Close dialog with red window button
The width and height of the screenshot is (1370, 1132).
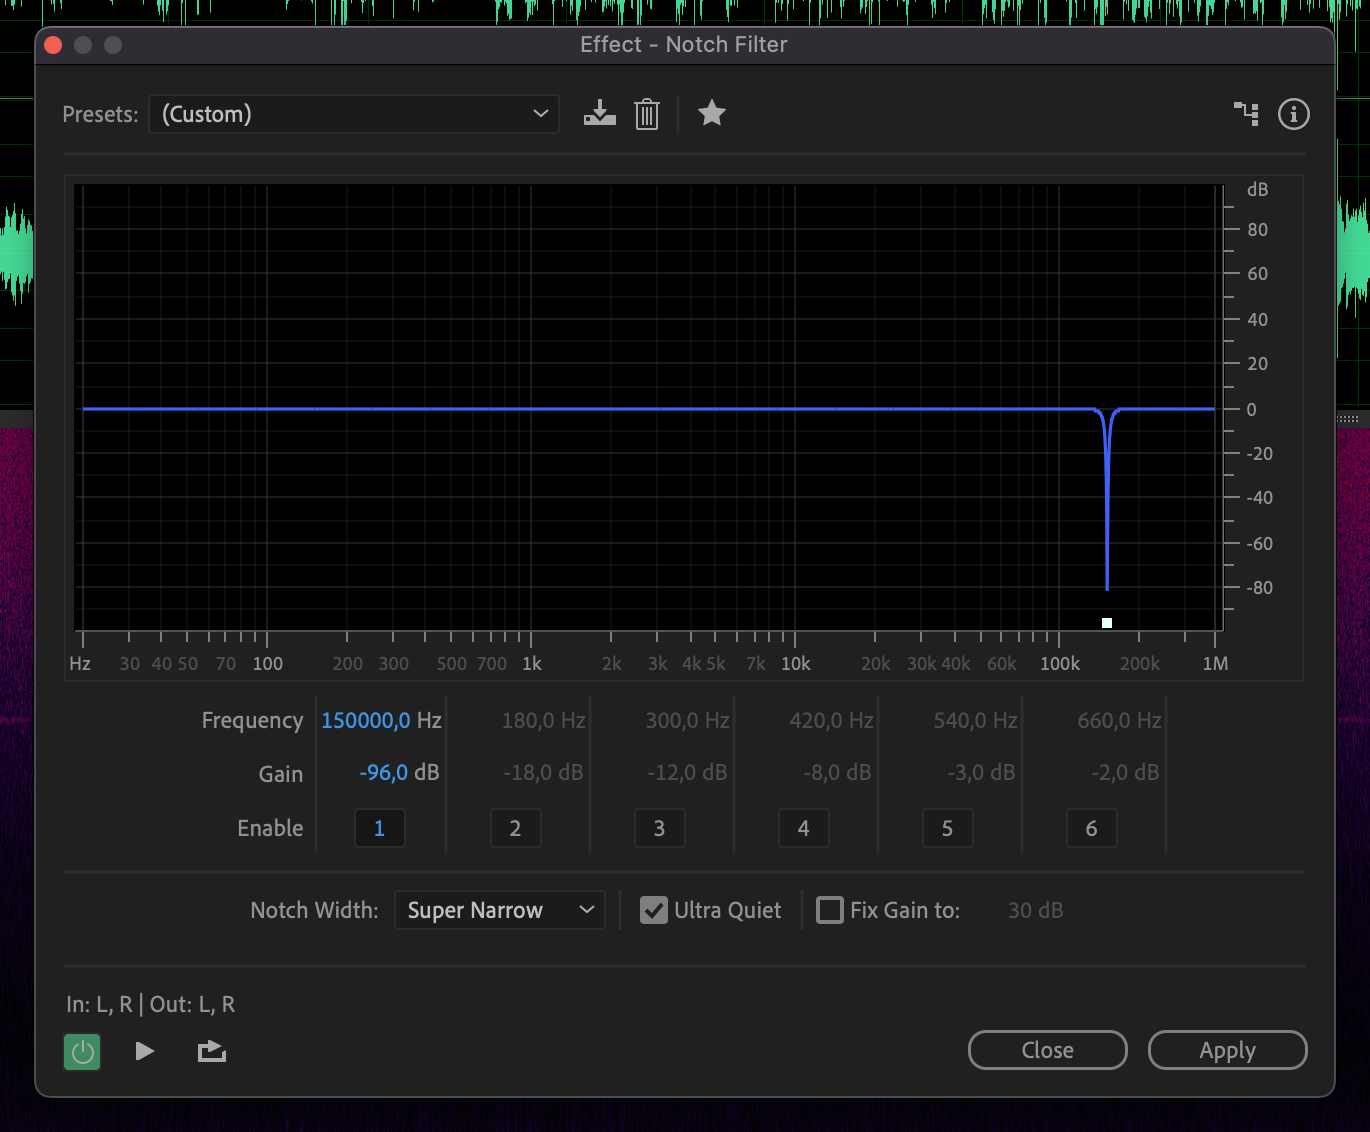click(x=54, y=45)
